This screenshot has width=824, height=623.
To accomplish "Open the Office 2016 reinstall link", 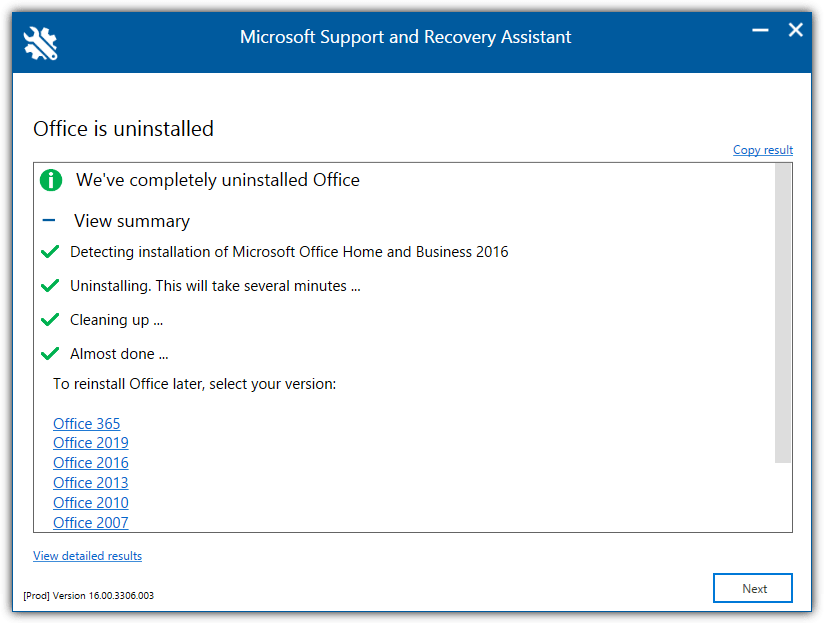I will click(90, 462).
